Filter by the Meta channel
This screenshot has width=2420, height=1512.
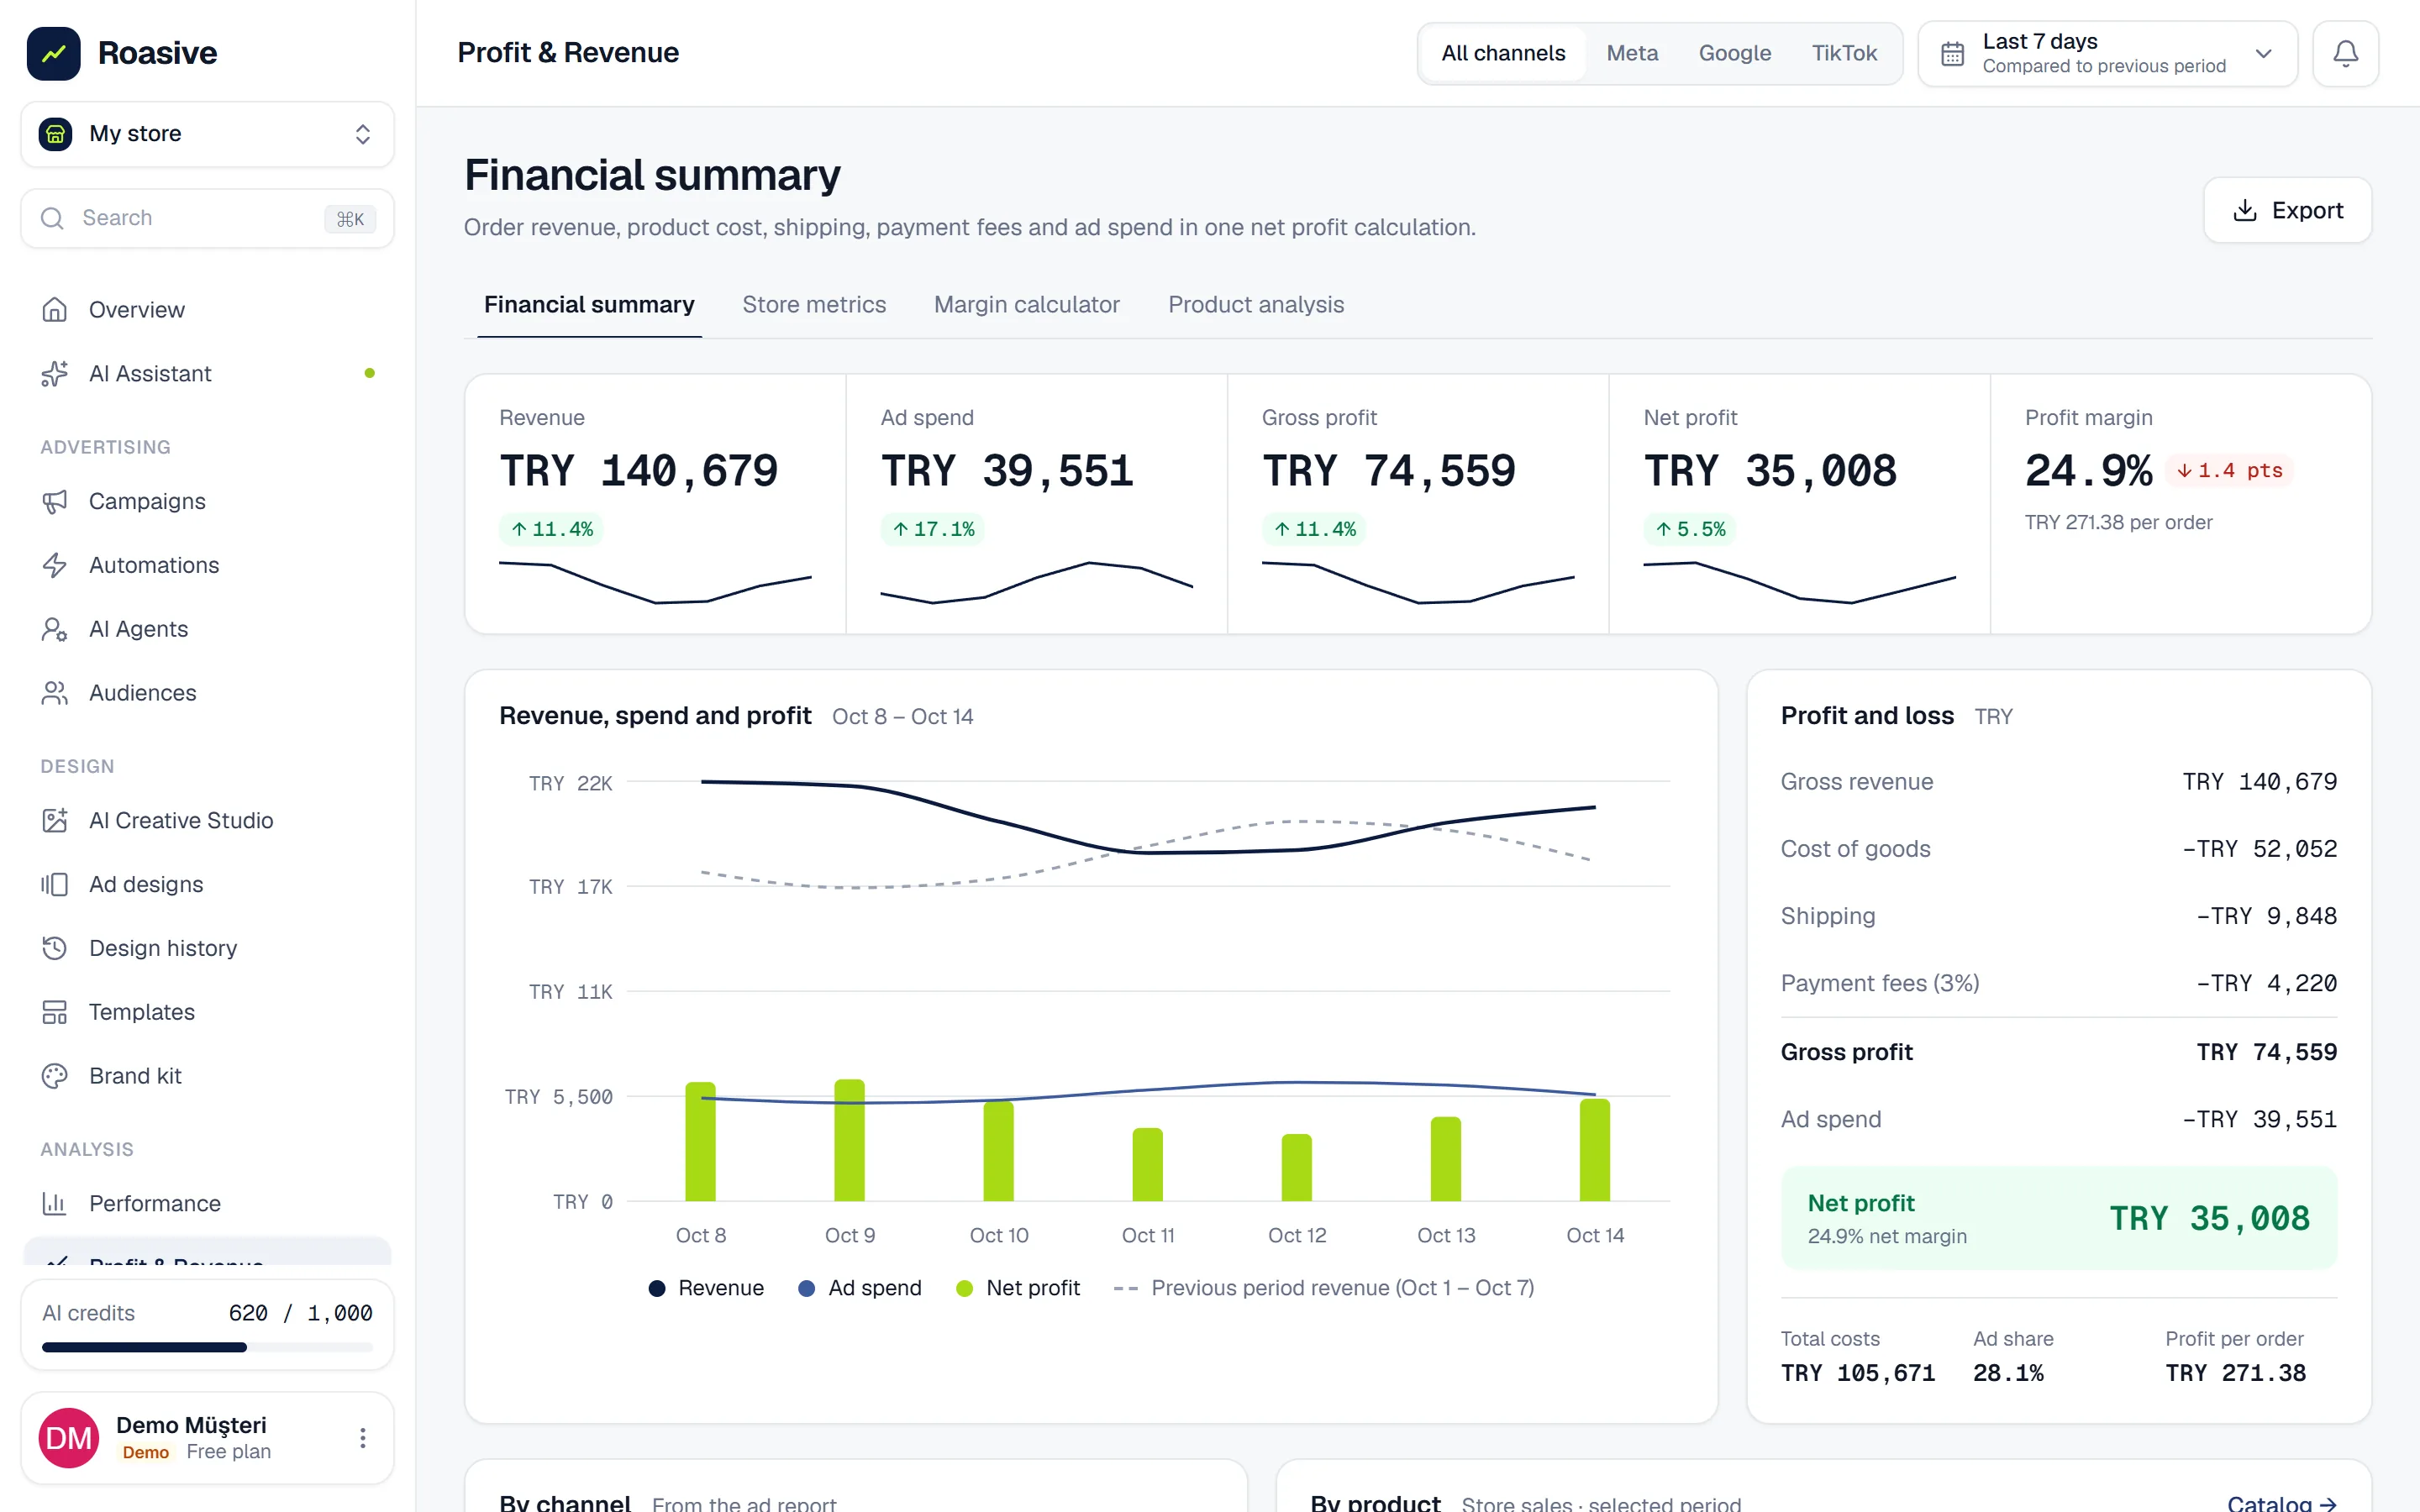pyautogui.click(x=1632, y=53)
